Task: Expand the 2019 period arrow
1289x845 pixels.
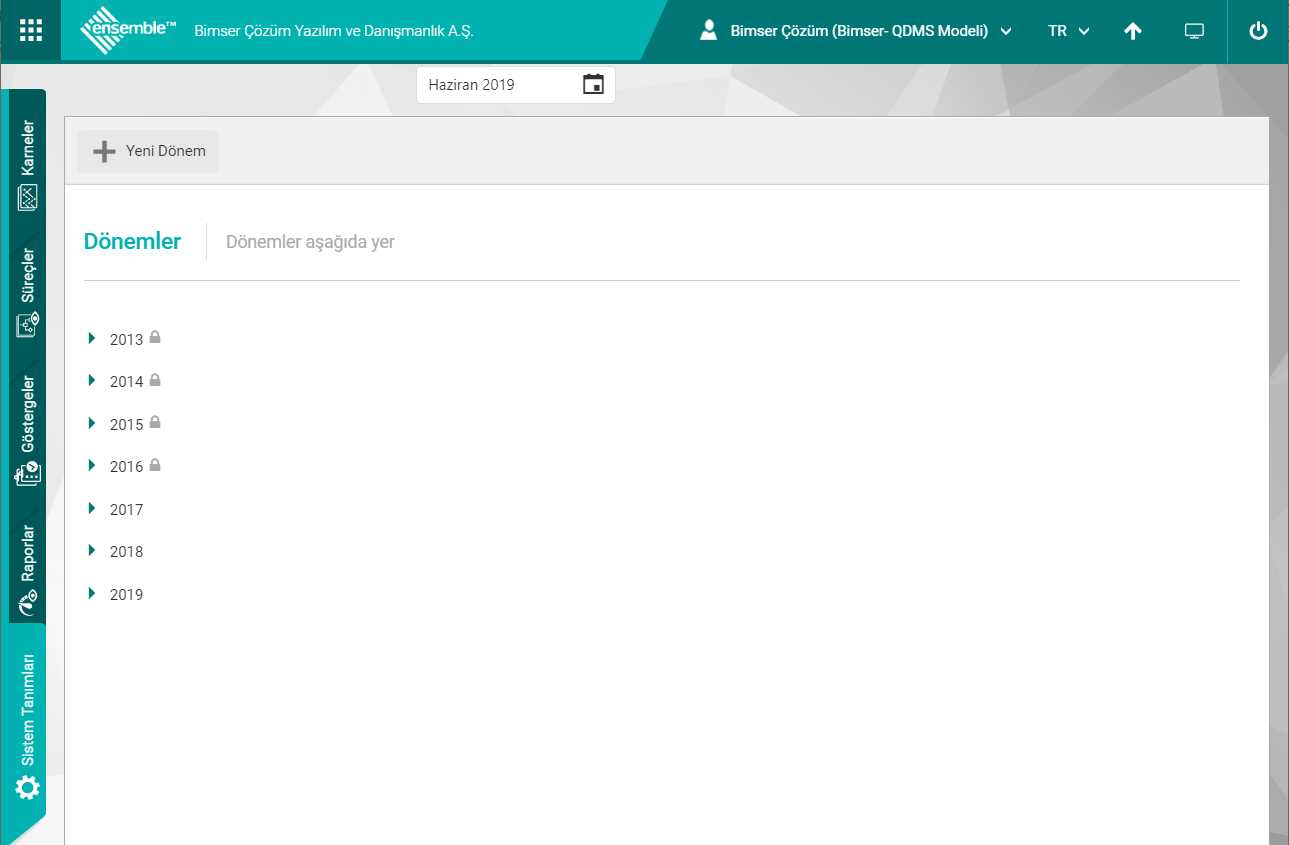Action: tap(92, 594)
